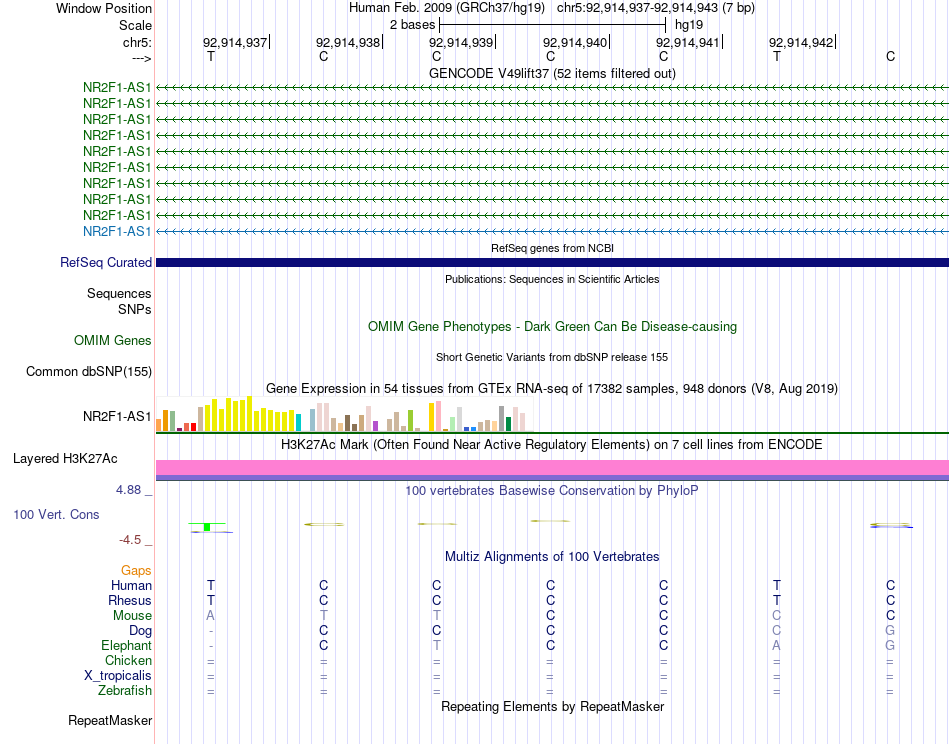Click the -4.5 lower conservation scale value

tap(130, 540)
